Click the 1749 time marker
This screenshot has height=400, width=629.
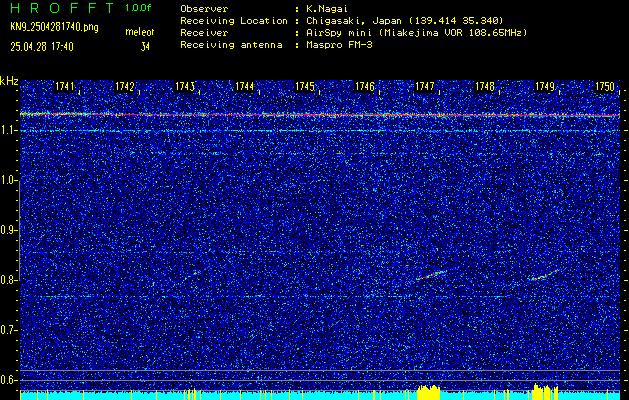tap(545, 86)
